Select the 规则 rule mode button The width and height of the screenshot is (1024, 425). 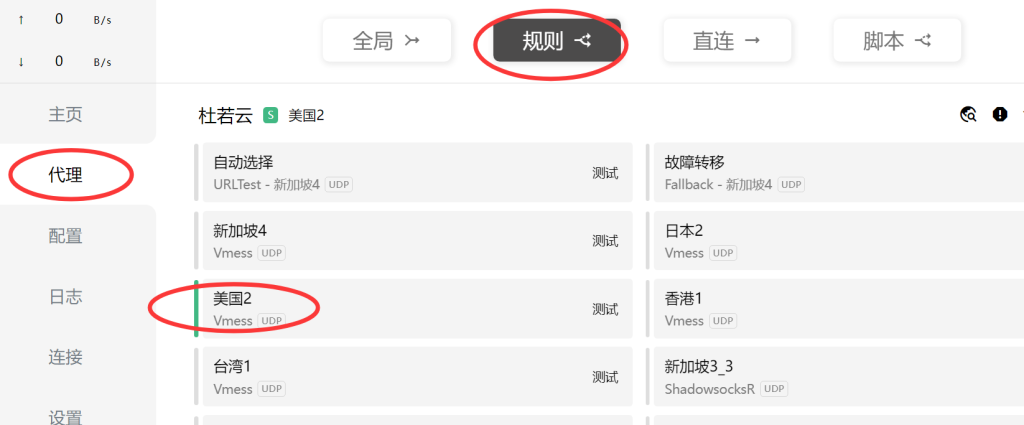click(556, 40)
